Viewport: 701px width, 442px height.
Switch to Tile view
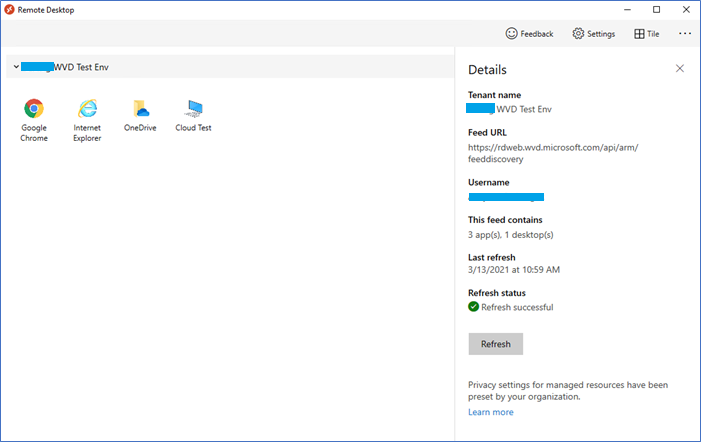(x=647, y=34)
